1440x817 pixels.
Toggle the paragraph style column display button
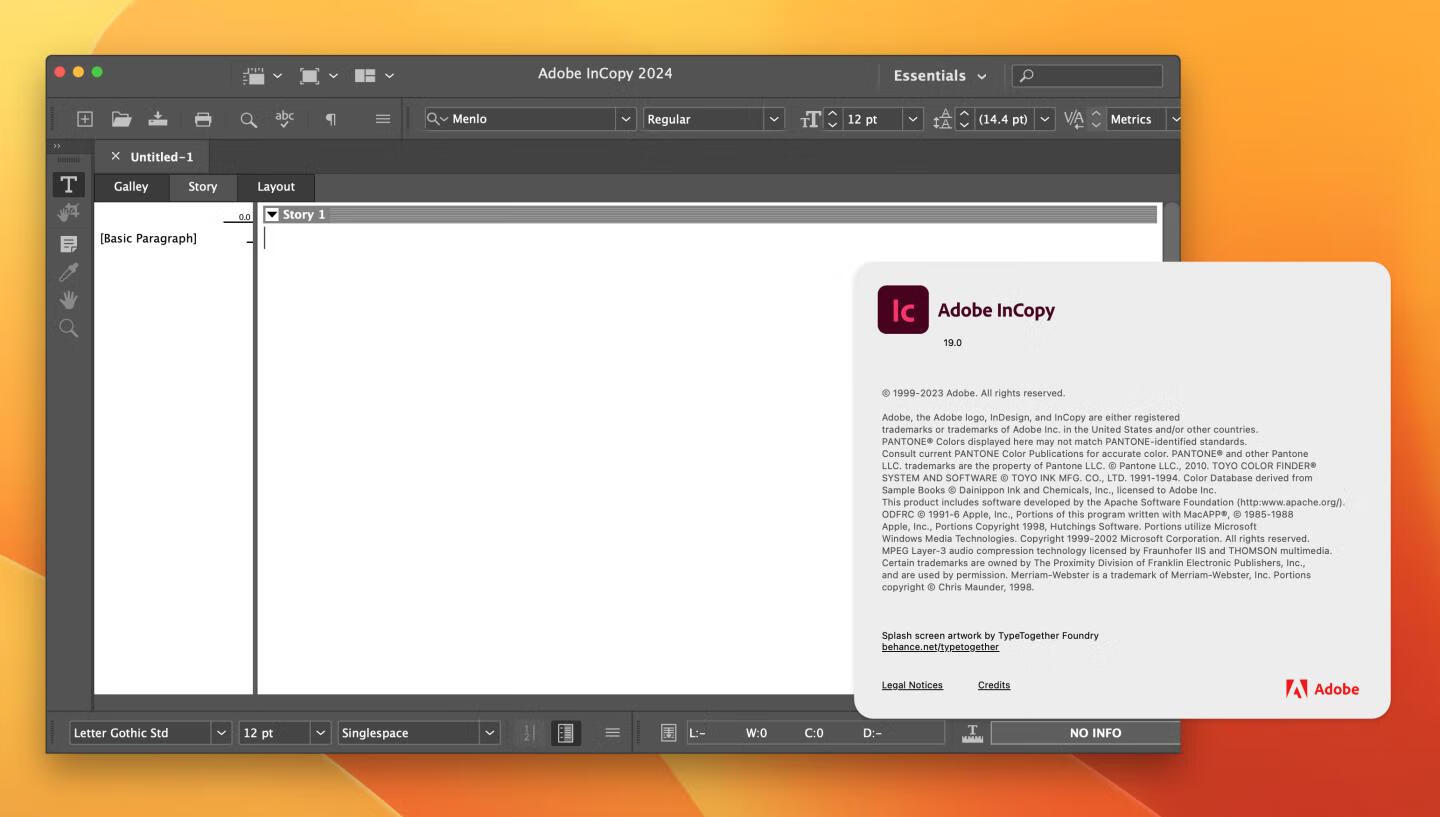point(565,733)
